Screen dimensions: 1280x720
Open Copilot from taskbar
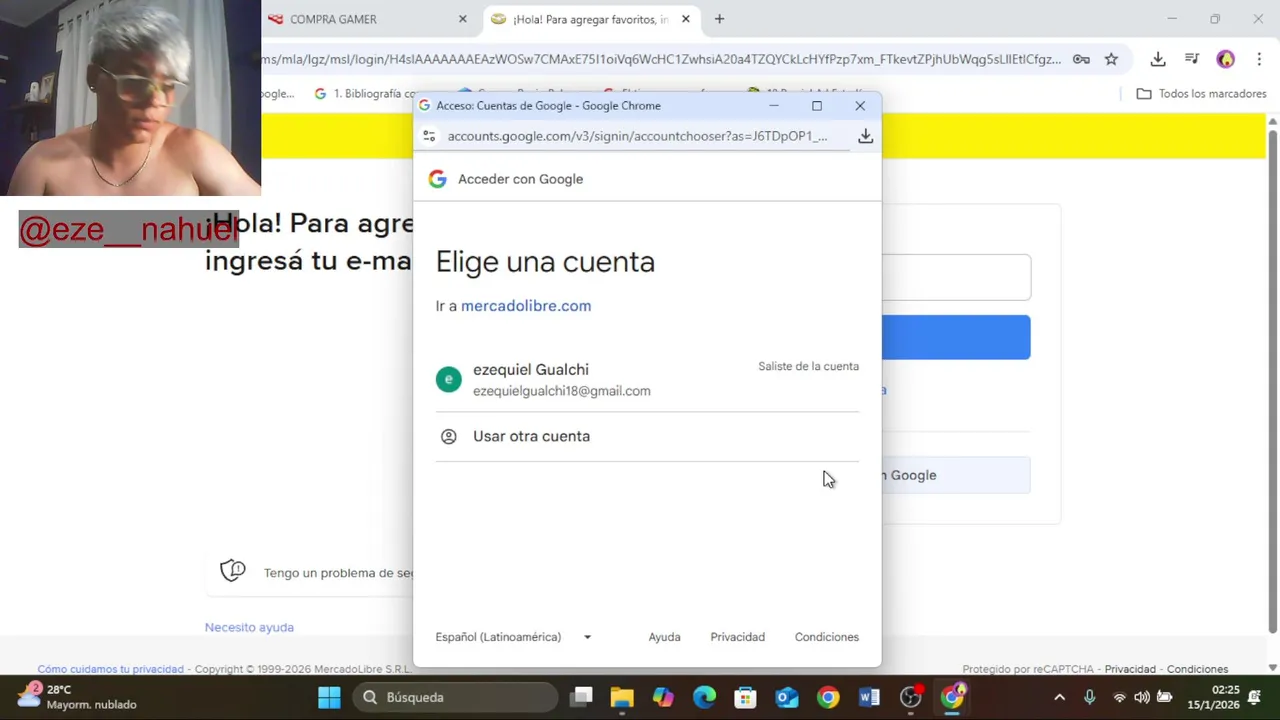click(663, 697)
